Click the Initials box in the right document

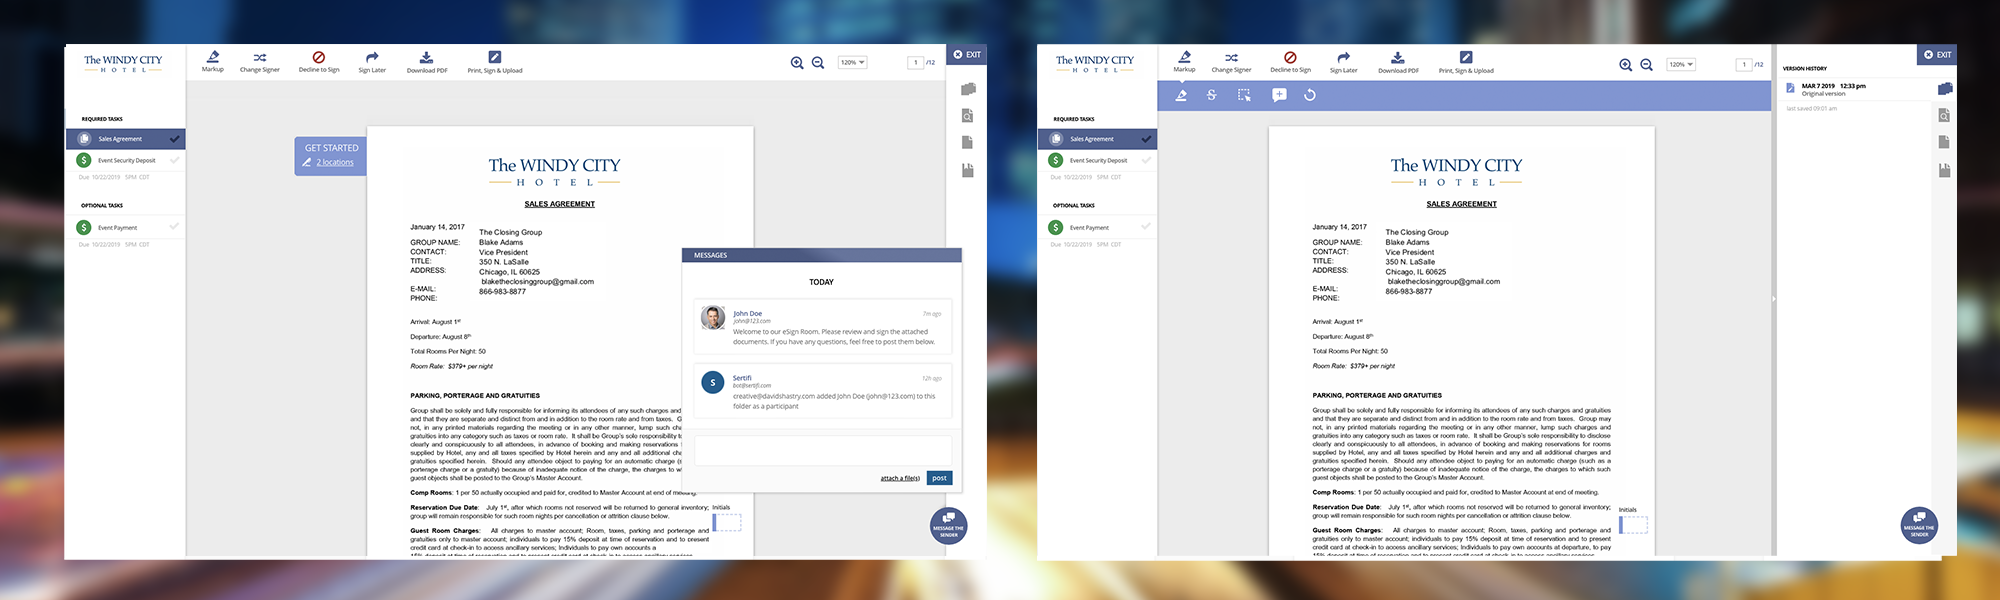[x=1633, y=524]
